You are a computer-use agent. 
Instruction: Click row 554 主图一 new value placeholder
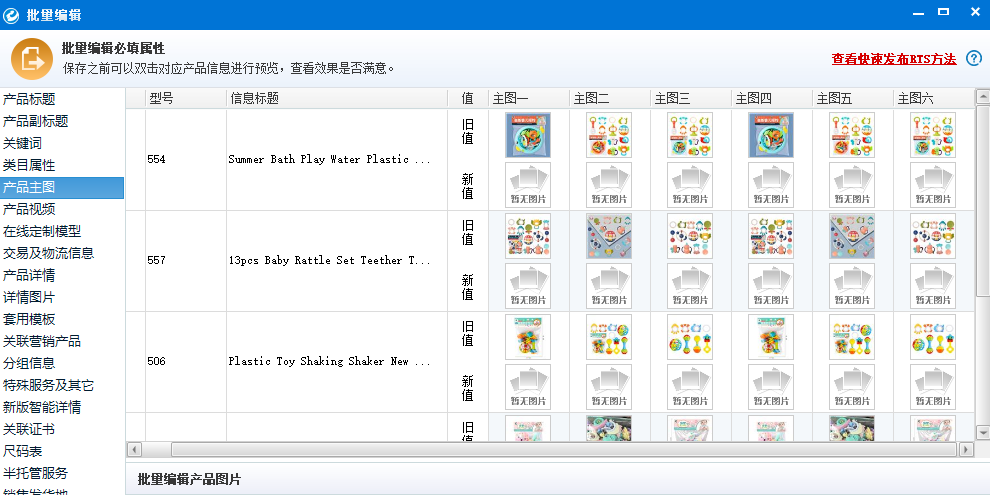(528, 185)
